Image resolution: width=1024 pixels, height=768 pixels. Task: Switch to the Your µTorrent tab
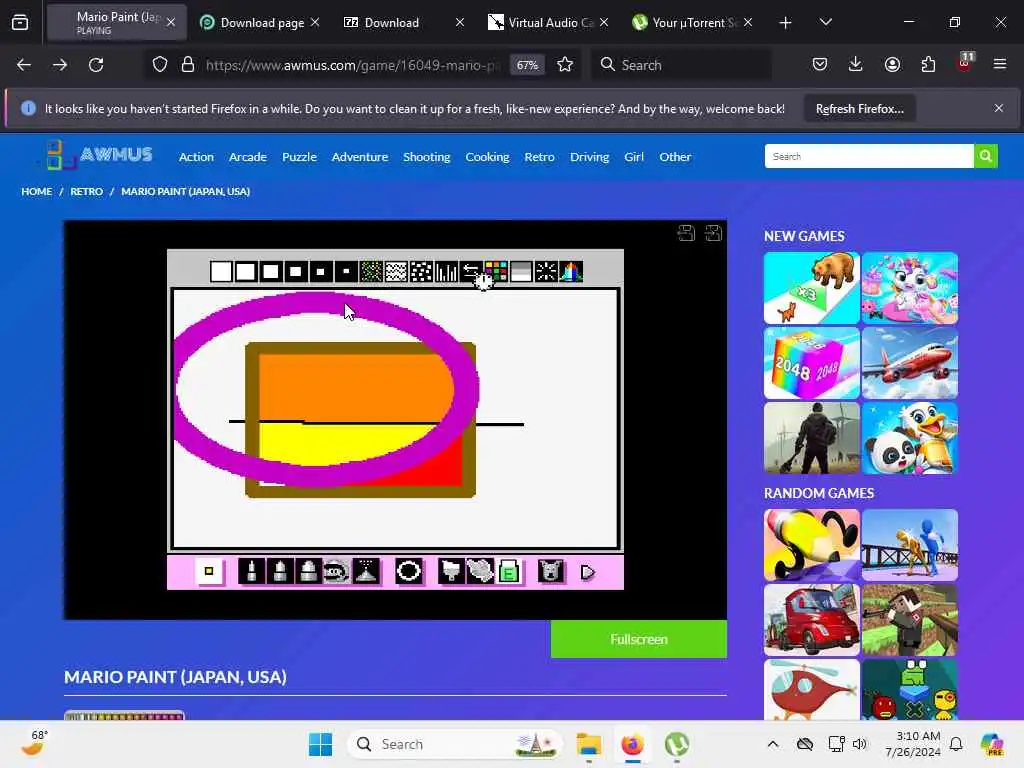pos(694,22)
